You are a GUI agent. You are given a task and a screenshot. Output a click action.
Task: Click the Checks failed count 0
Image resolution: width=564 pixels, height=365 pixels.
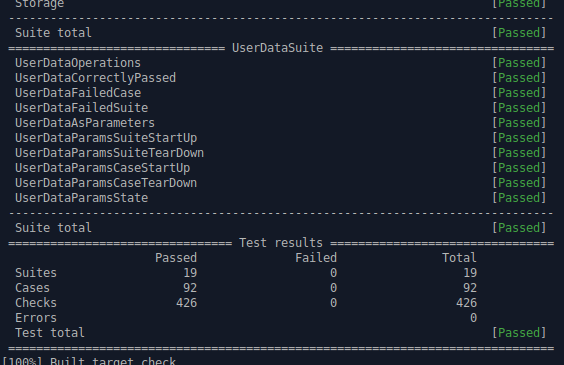333,303
